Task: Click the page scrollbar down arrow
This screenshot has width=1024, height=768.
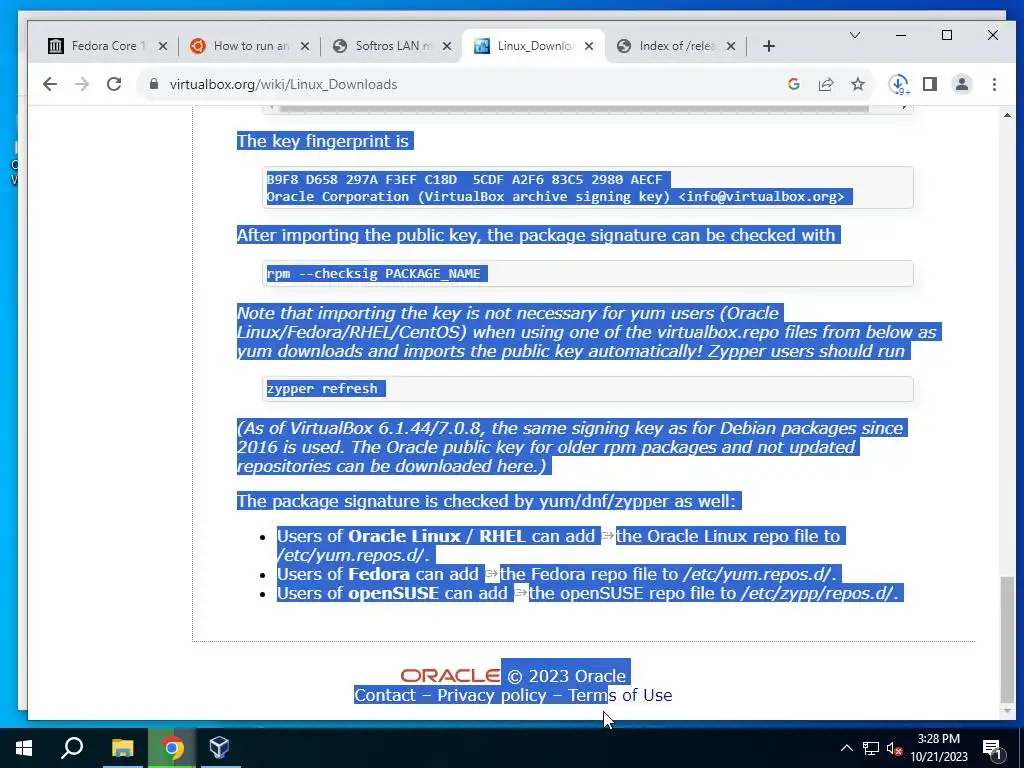Action: [1007, 711]
